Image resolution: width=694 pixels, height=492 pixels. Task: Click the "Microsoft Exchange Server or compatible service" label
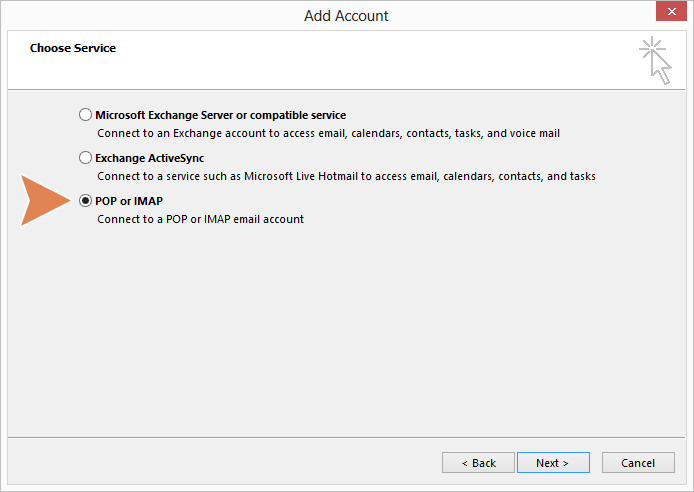point(220,115)
